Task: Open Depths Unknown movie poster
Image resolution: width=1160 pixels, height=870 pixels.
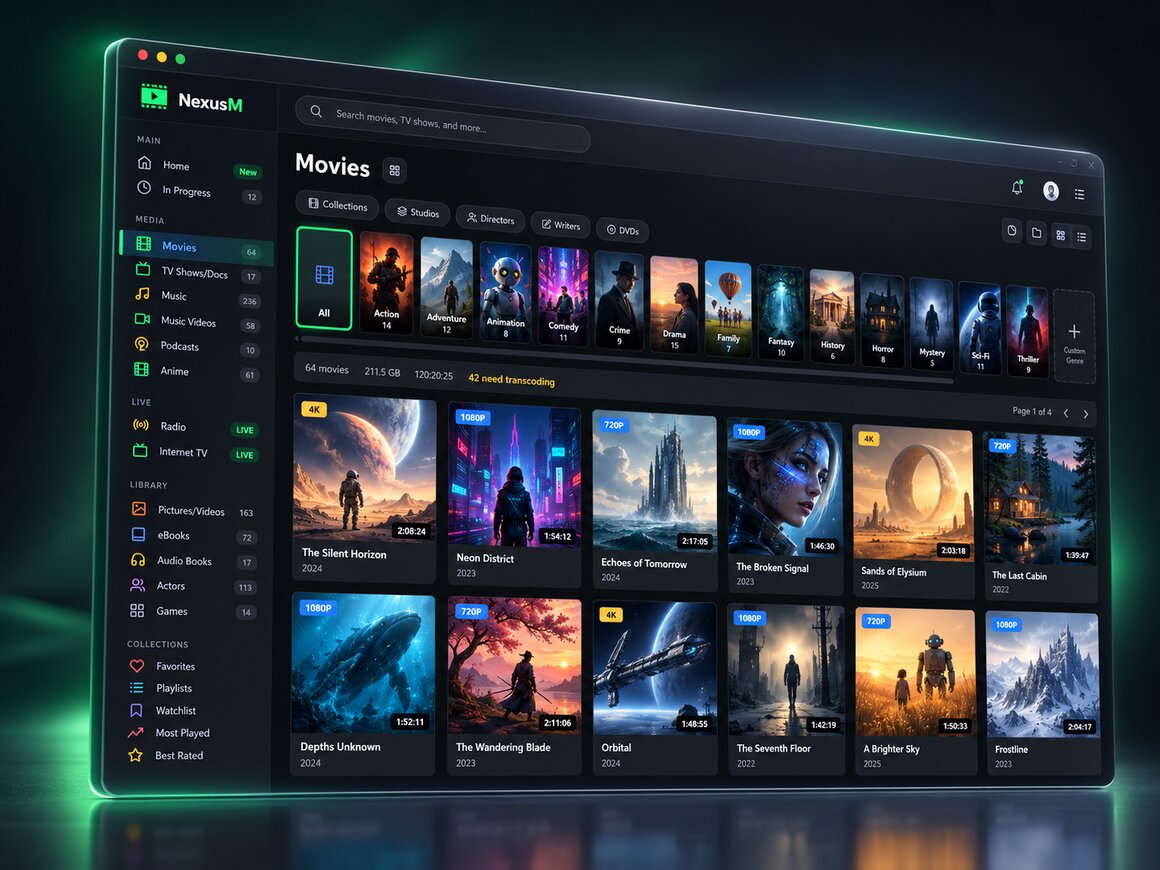Action: 363,664
